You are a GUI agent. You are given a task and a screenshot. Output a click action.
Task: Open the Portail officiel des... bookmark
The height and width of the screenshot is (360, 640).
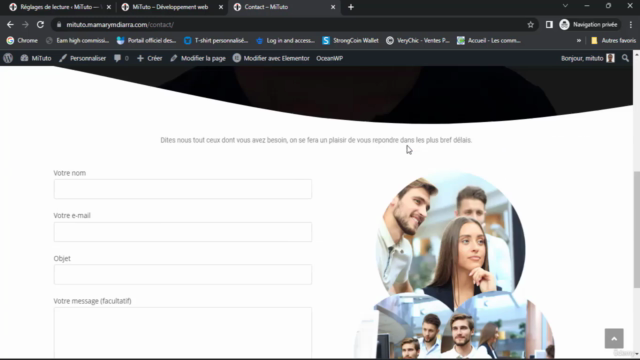[147, 40]
